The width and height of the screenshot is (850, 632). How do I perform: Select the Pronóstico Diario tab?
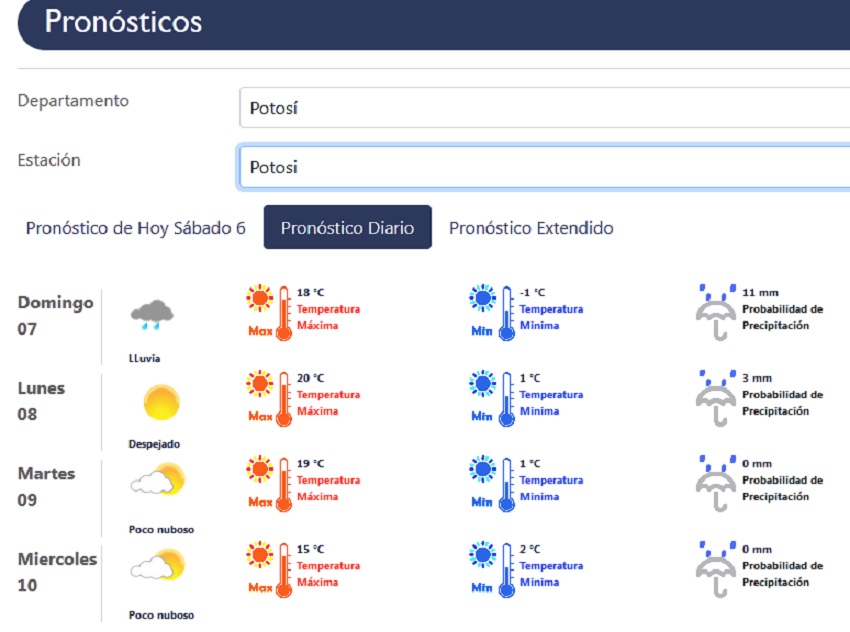pos(347,228)
